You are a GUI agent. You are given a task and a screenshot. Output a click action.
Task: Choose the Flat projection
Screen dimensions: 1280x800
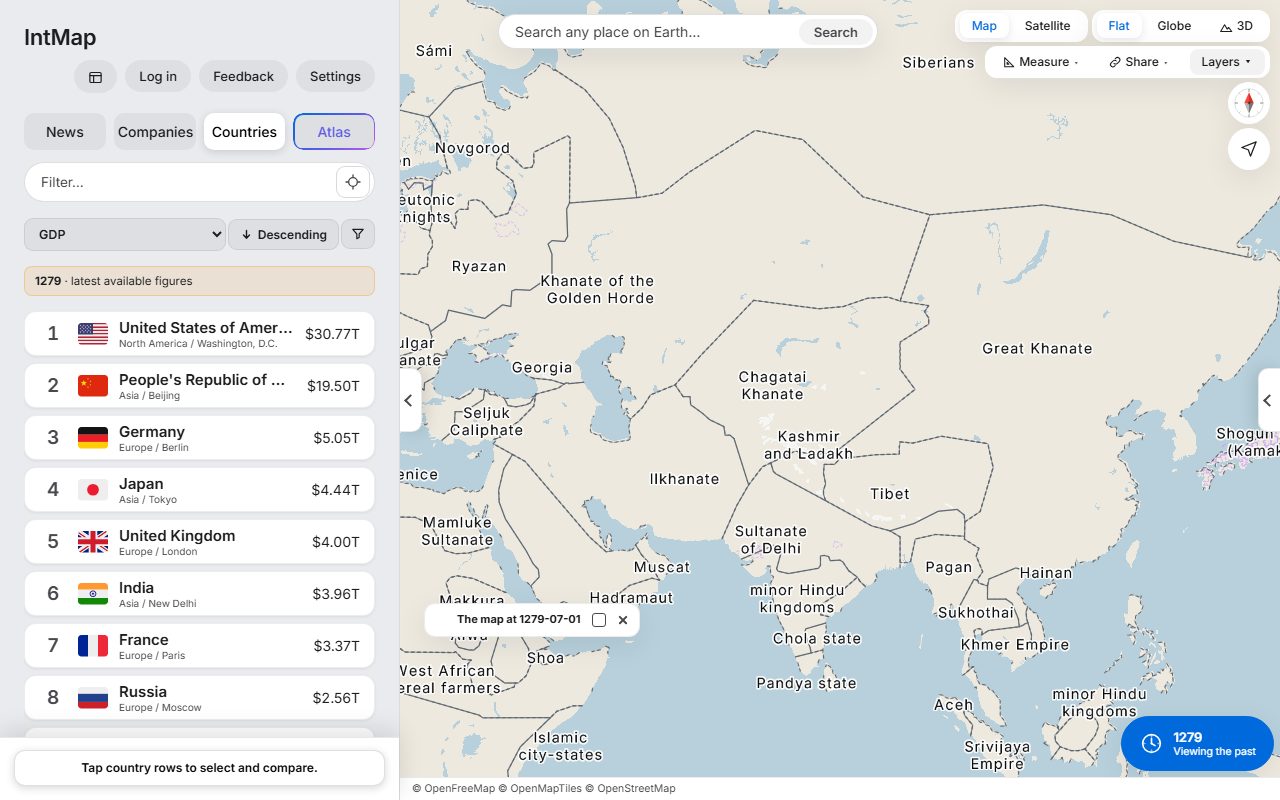(x=1118, y=26)
